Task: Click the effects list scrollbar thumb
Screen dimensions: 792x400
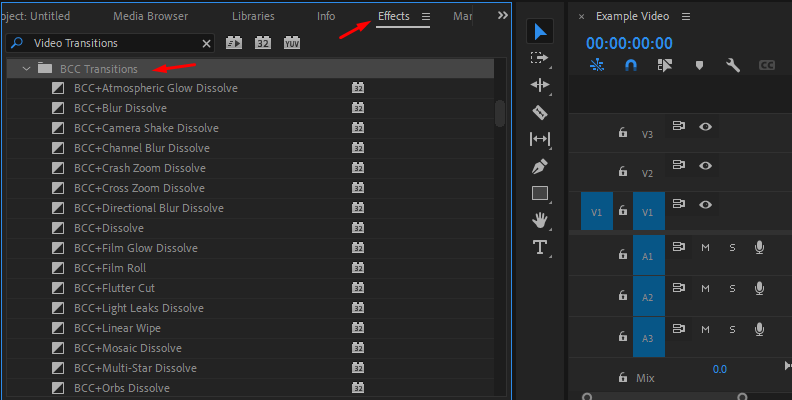Action: (500, 112)
